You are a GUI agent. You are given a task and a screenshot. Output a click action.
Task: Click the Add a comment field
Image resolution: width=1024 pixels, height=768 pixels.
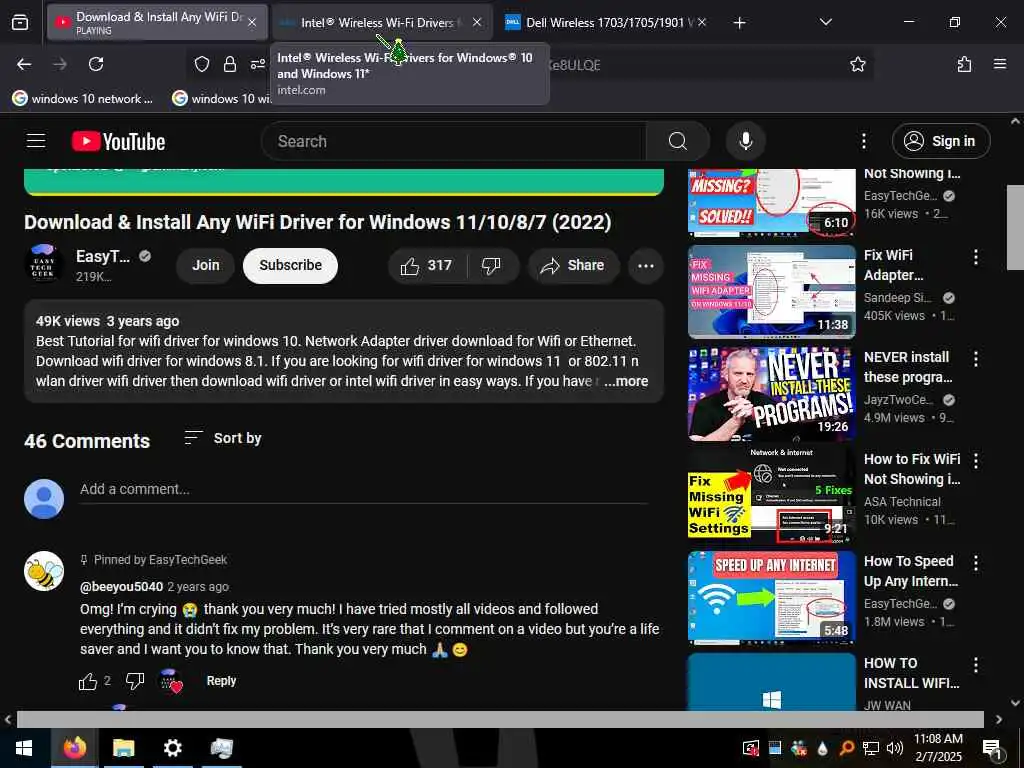coord(363,490)
